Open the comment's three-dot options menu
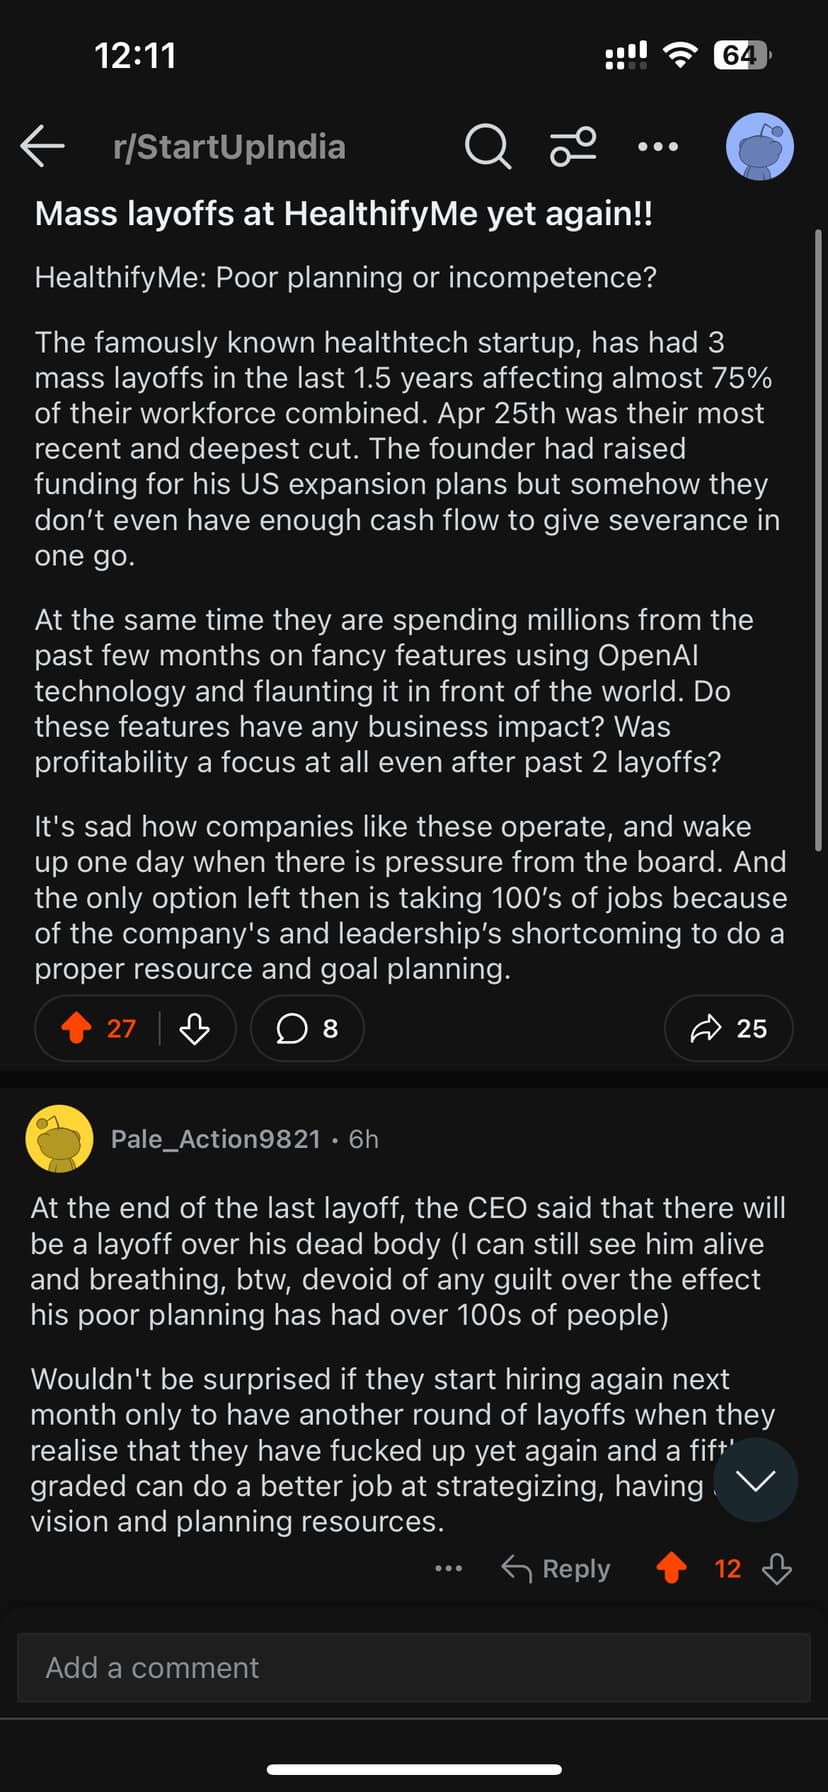The height and width of the screenshot is (1792, 828). pyautogui.click(x=449, y=1568)
